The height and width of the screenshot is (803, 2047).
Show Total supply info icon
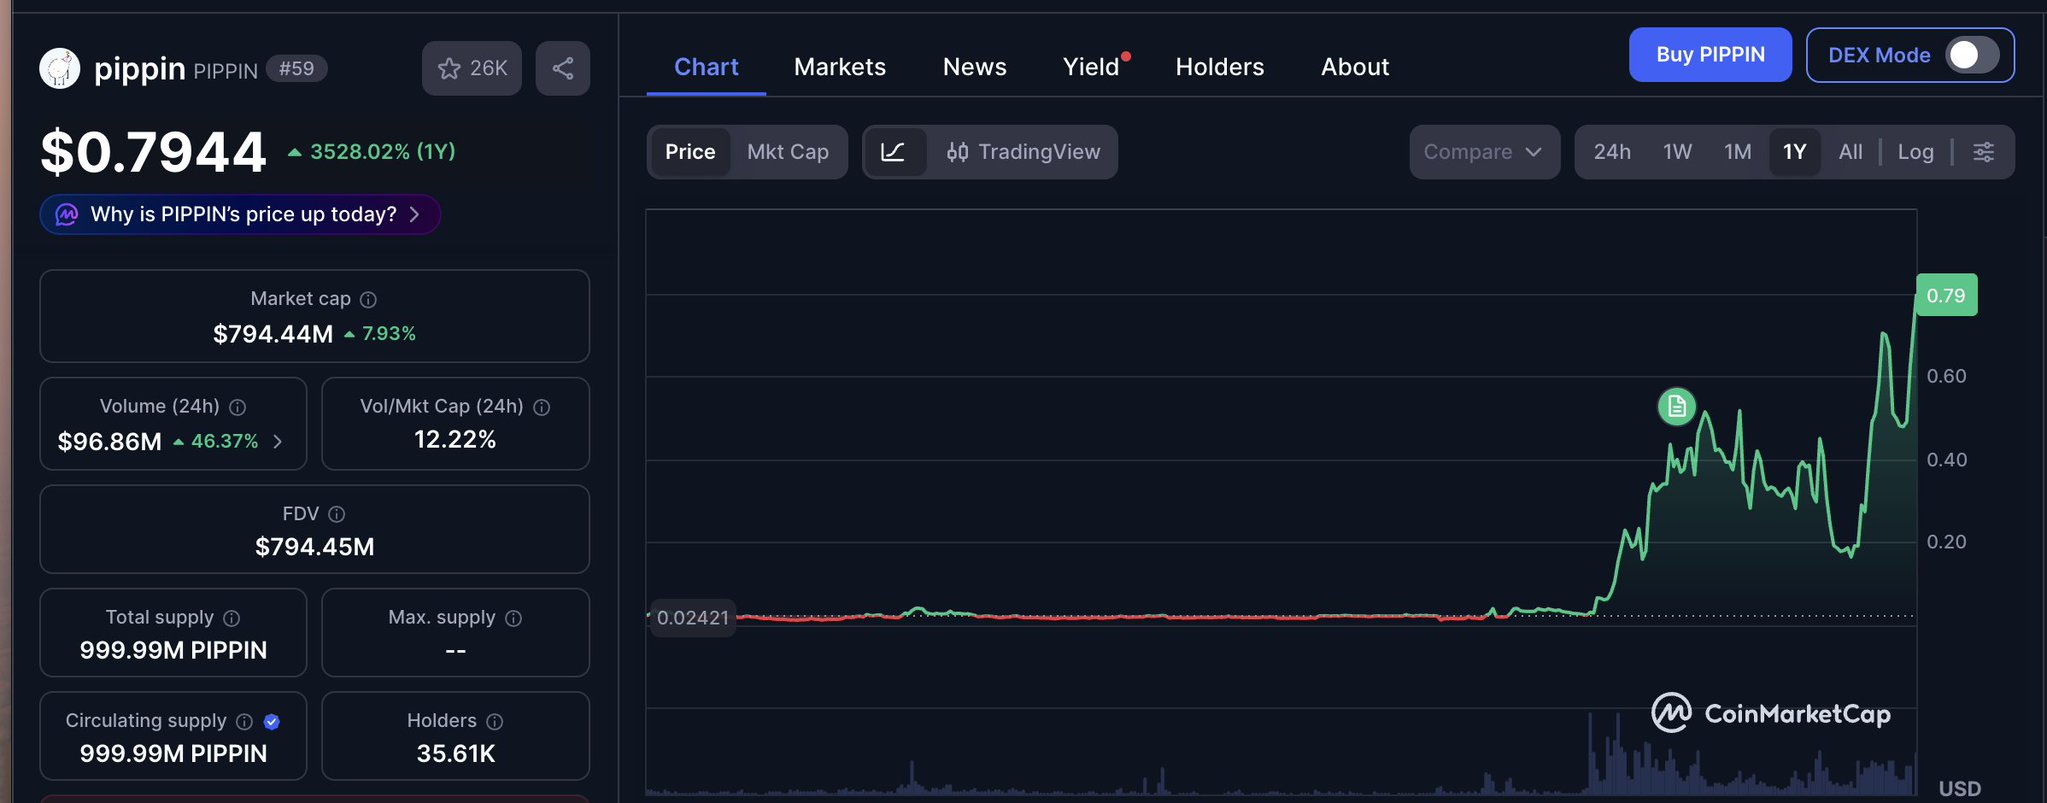232,618
